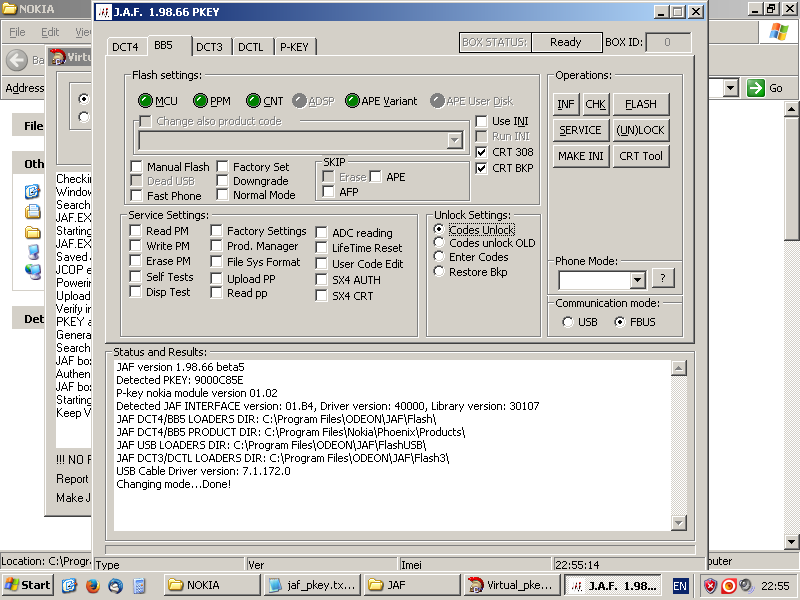
Task: Switch to the P-KEY tab
Action: 294,47
